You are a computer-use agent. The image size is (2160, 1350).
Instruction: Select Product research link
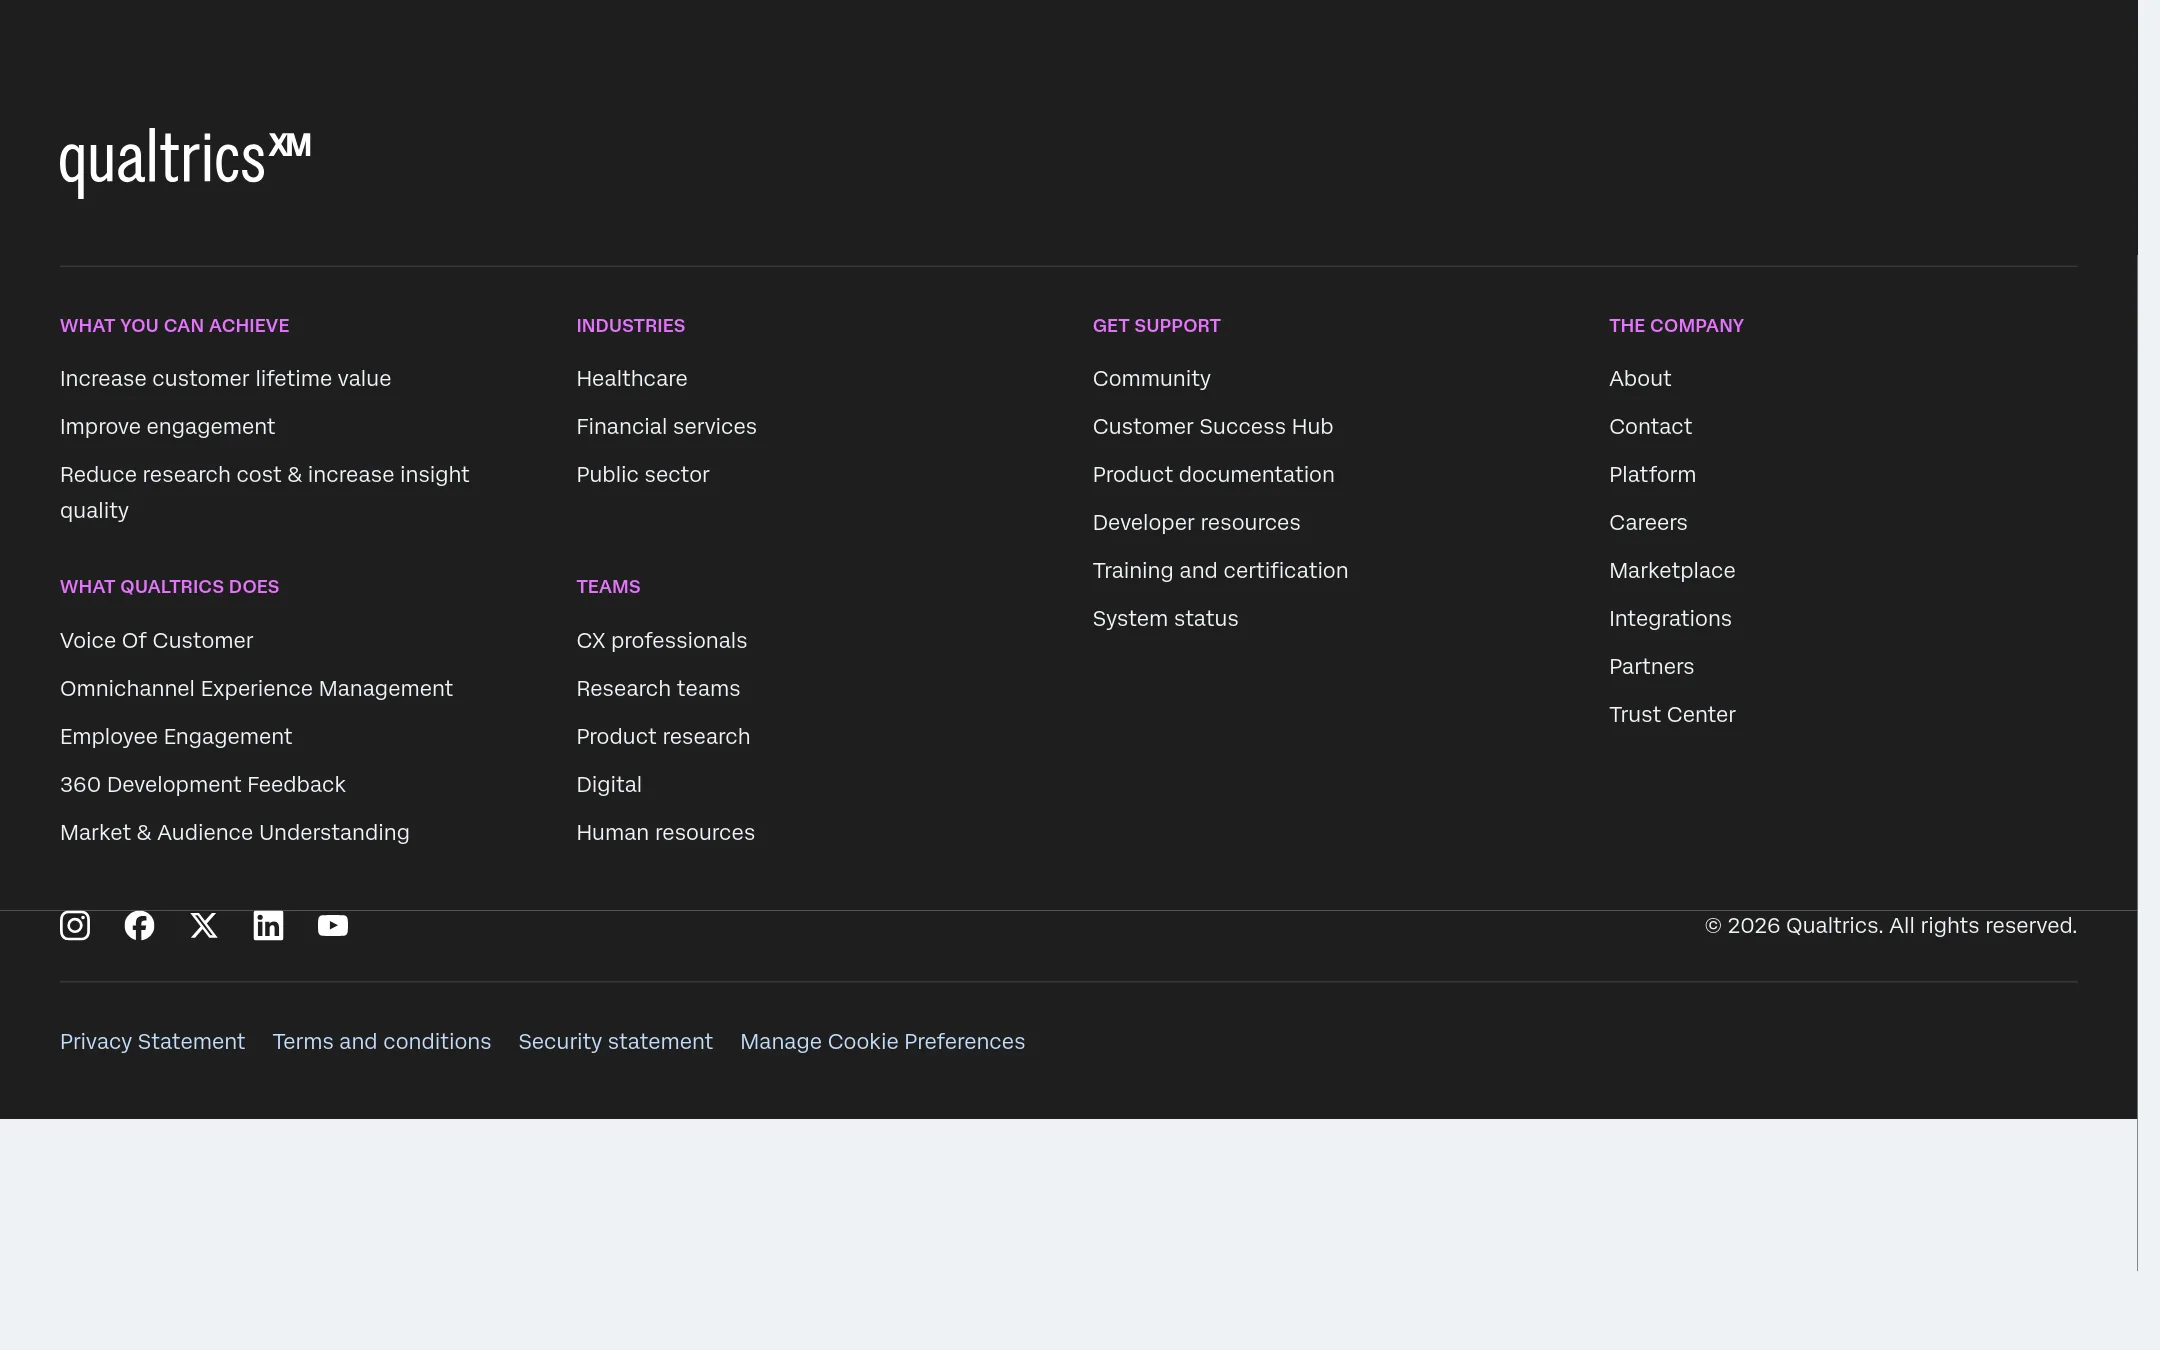pos(663,737)
